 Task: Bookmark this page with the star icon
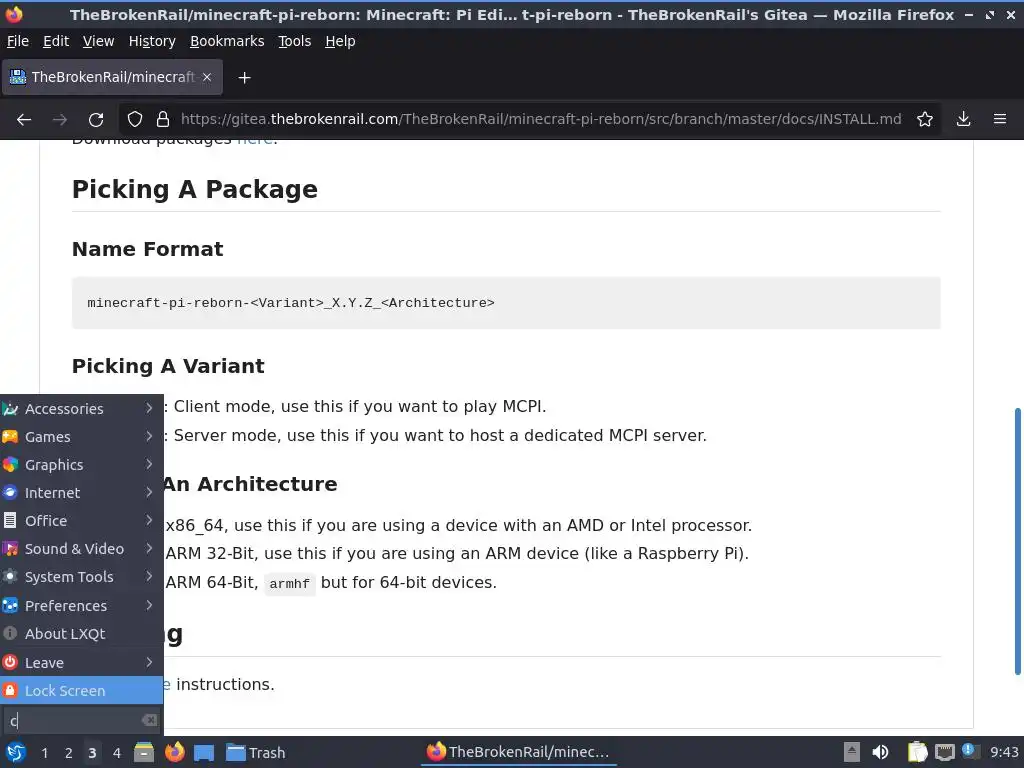point(925,119)
